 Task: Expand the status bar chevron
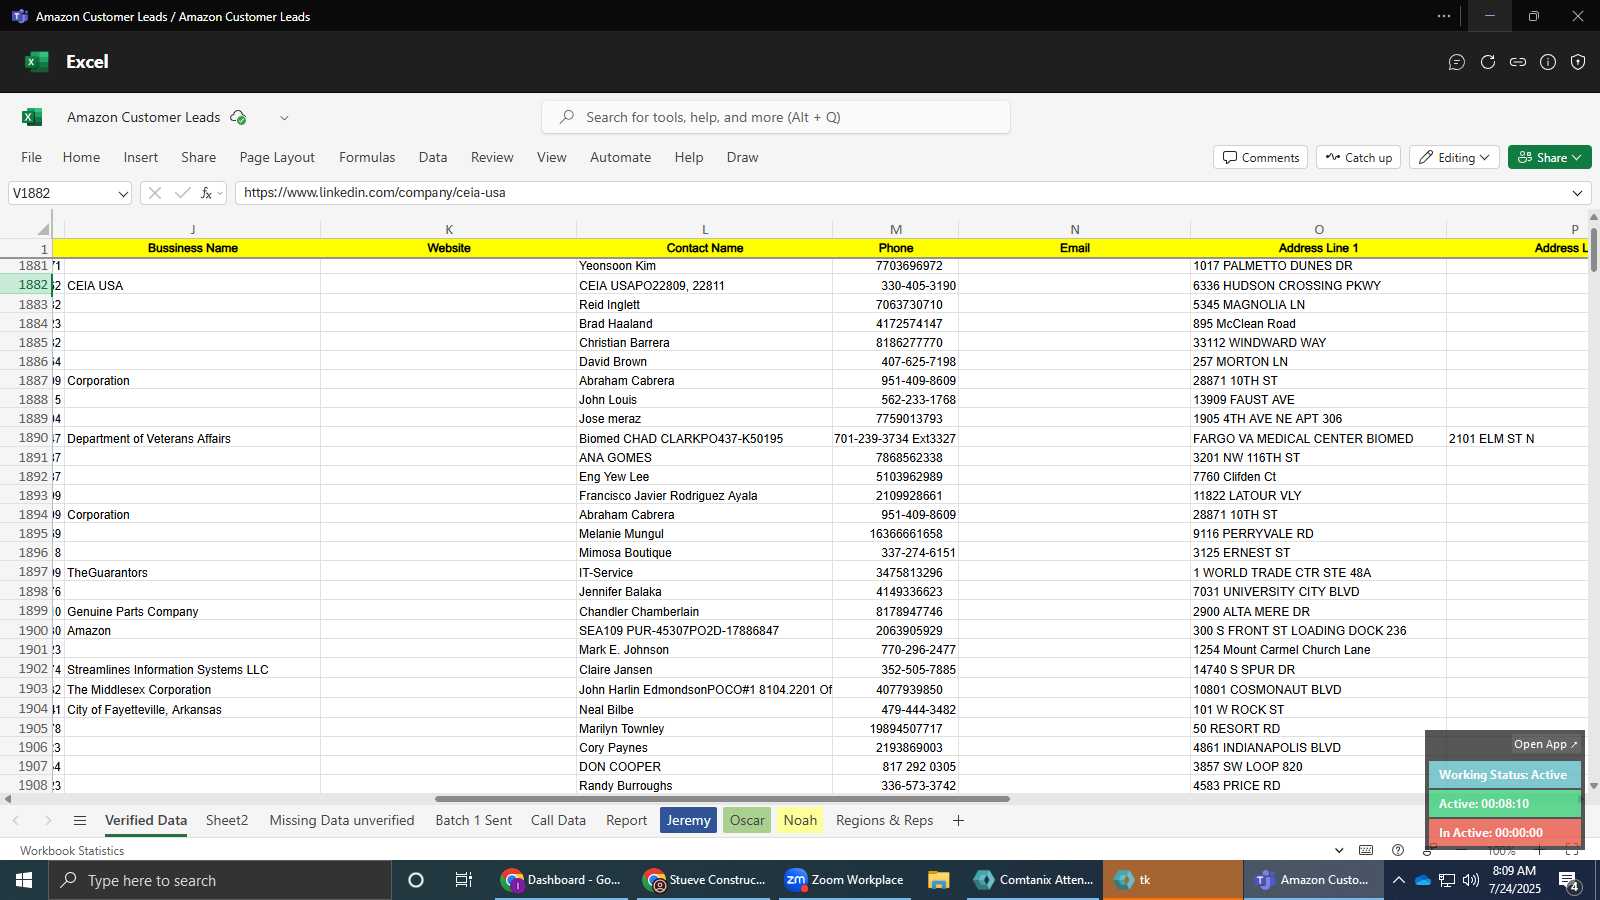(x=1339, y=850)
